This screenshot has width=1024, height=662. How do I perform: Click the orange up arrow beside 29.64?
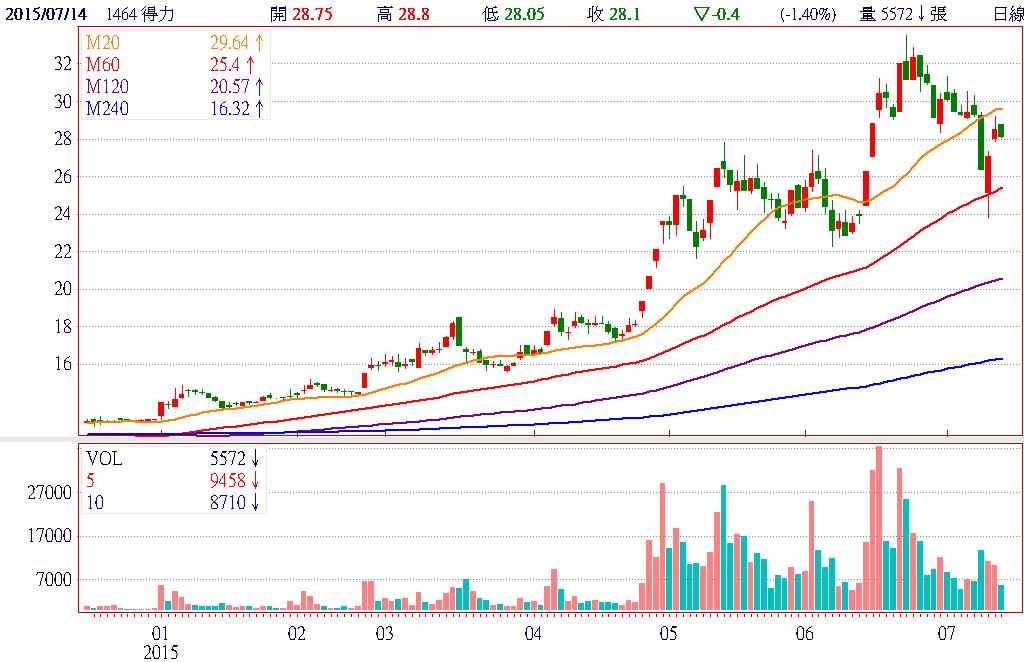pos(260,43)
